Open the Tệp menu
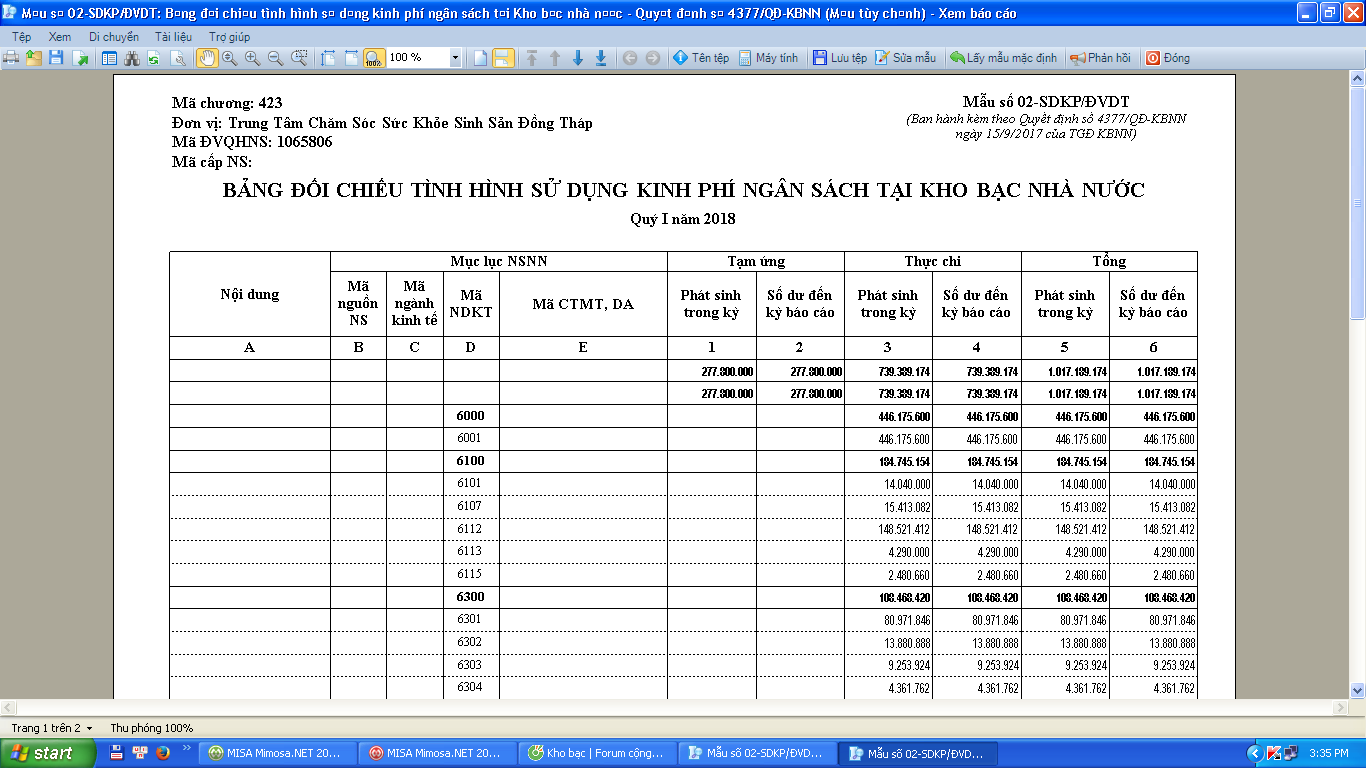The height and width of the screenshot is (768, 1366). (22, 37)
